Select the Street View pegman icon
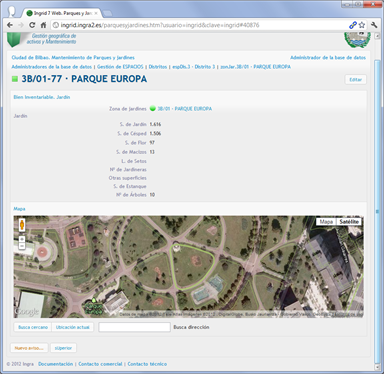The height and width of the screenshot is (374, 384). [x=22, y=225]
